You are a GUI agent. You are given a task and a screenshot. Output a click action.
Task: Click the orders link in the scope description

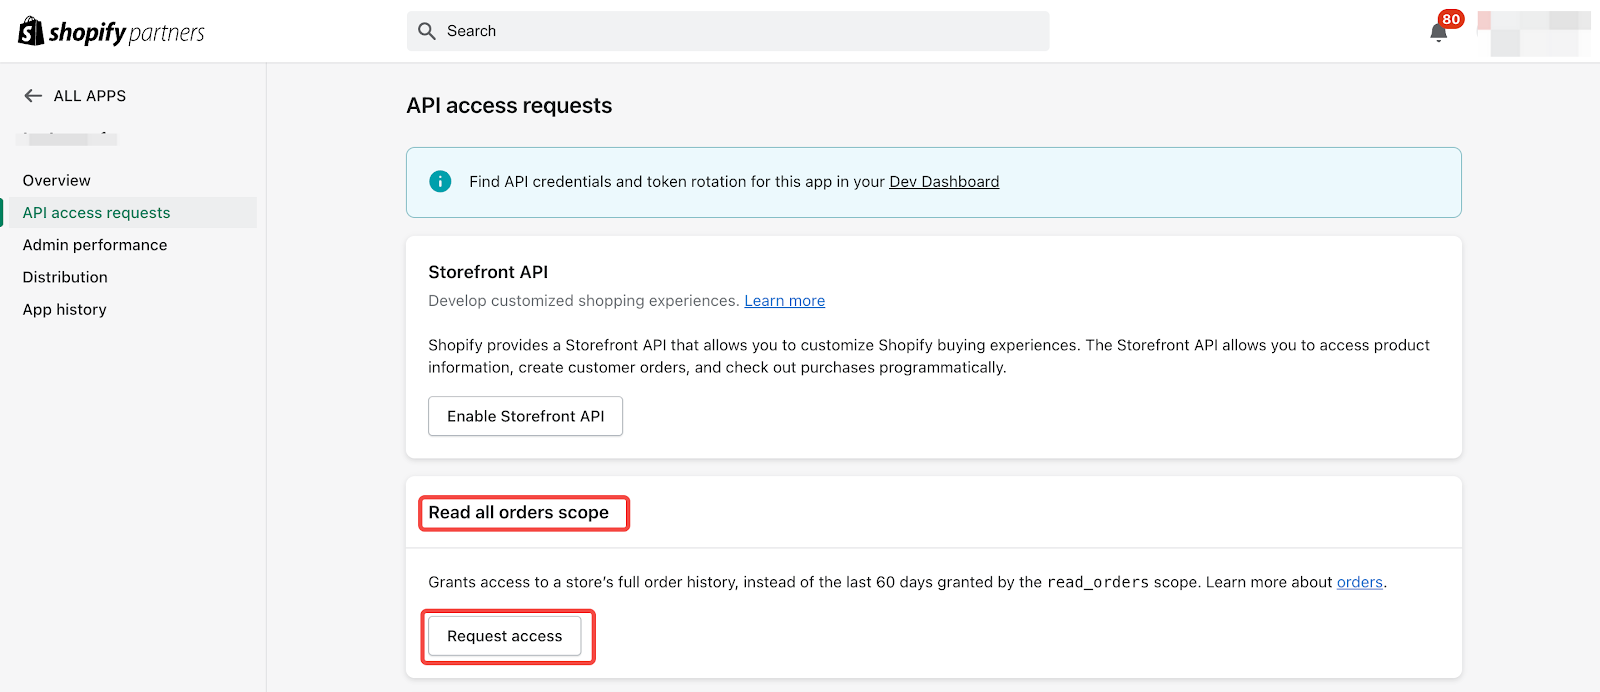[x=1359, y=582]
